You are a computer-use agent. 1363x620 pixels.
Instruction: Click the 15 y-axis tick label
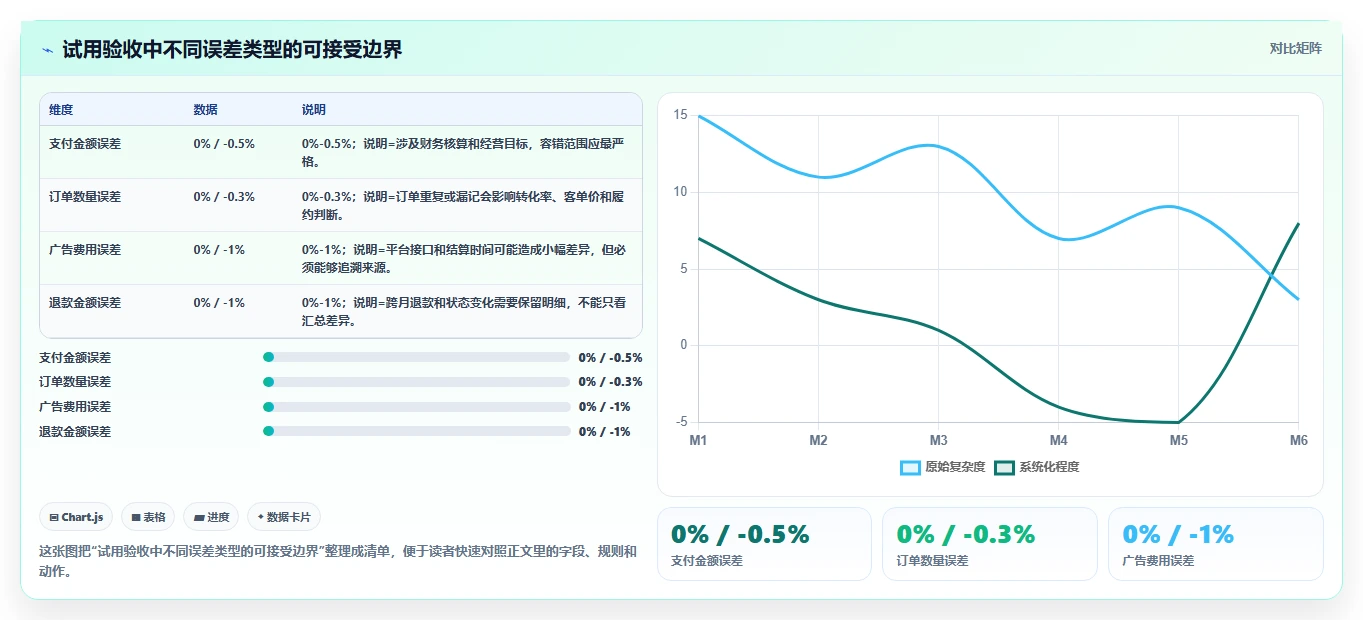680,116
